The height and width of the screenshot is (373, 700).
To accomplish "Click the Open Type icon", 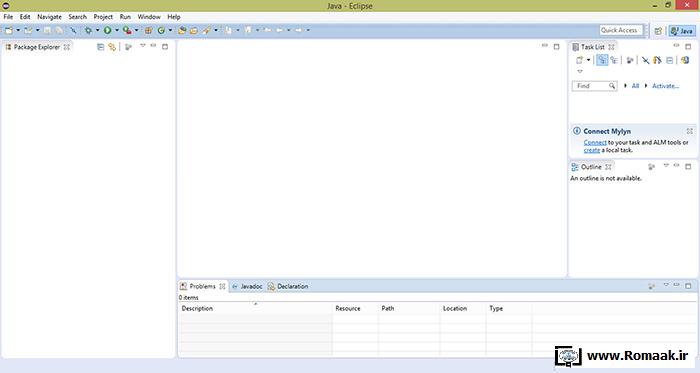I will 182,30.
